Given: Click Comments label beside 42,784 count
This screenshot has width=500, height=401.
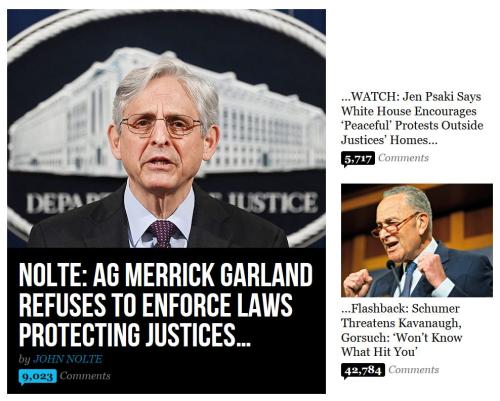Looking at the screenshot, I should pos(414,370).
